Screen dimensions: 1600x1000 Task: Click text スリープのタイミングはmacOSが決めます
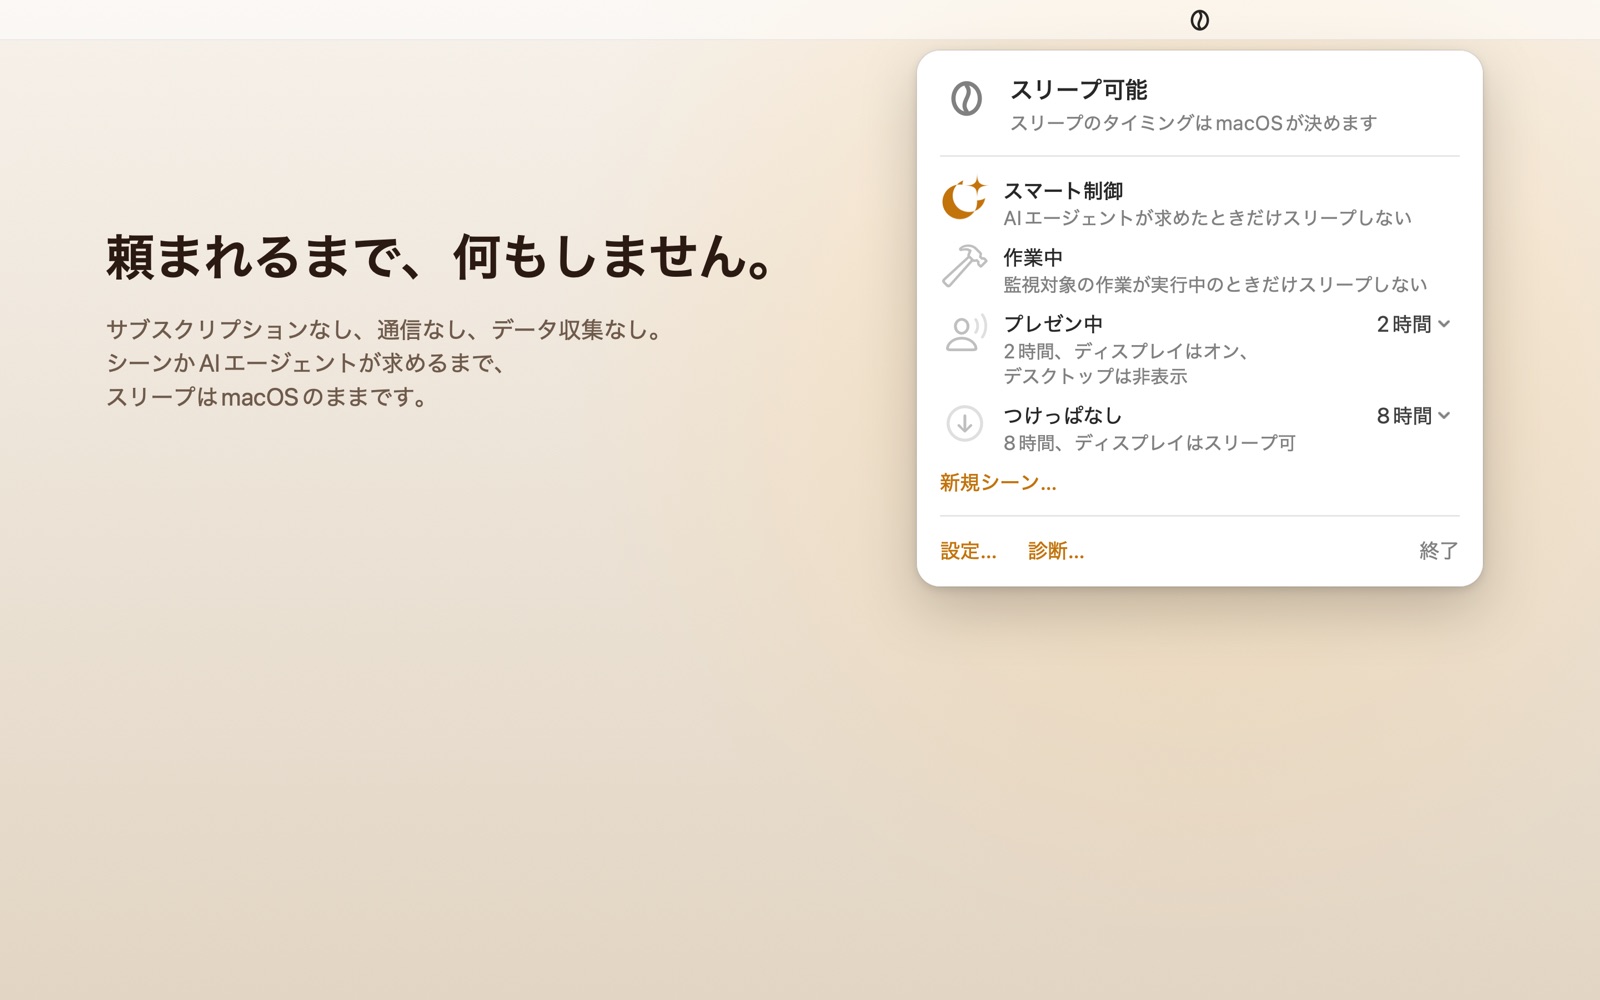[1194, 123]
